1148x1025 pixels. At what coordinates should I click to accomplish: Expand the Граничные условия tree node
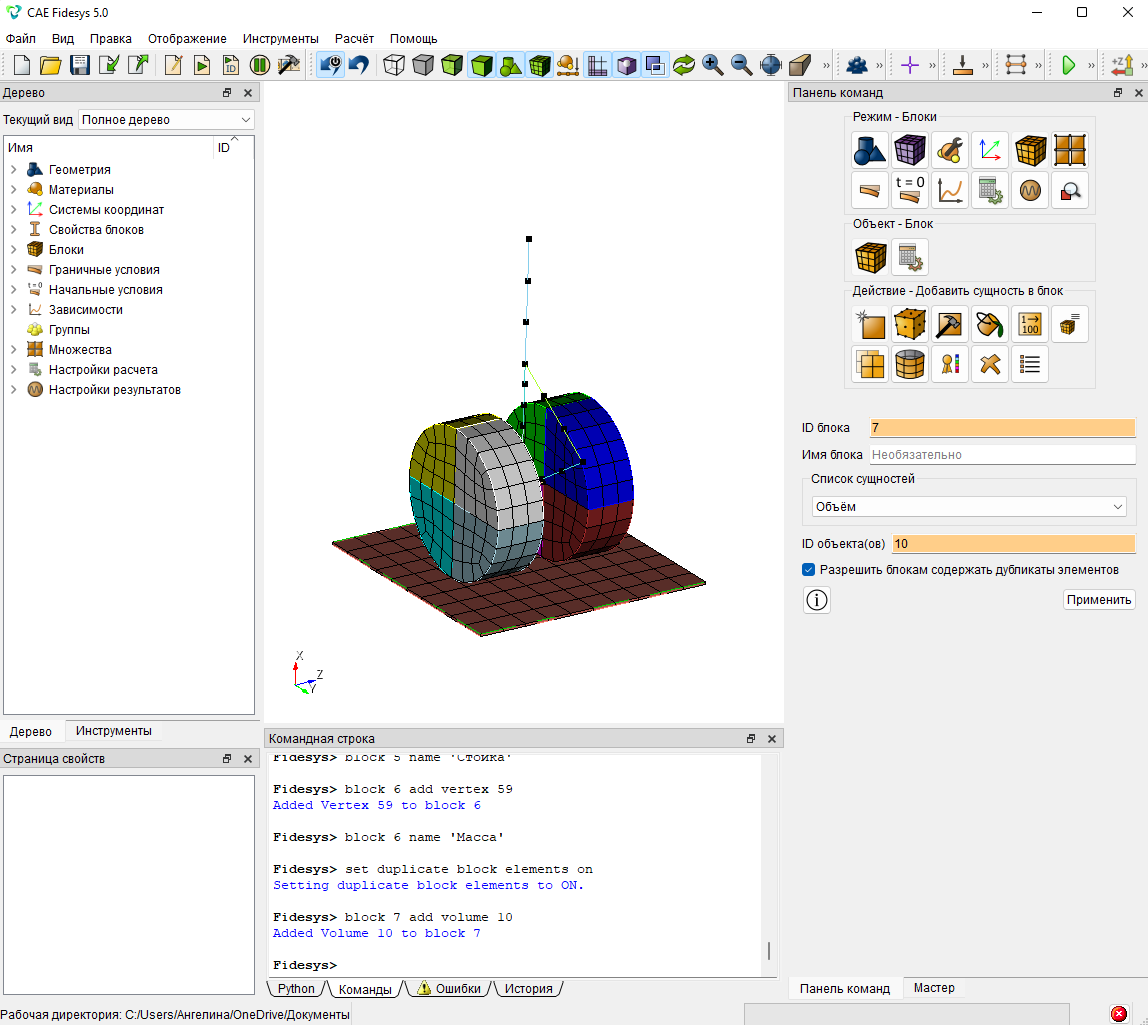(x=13, y=269)
